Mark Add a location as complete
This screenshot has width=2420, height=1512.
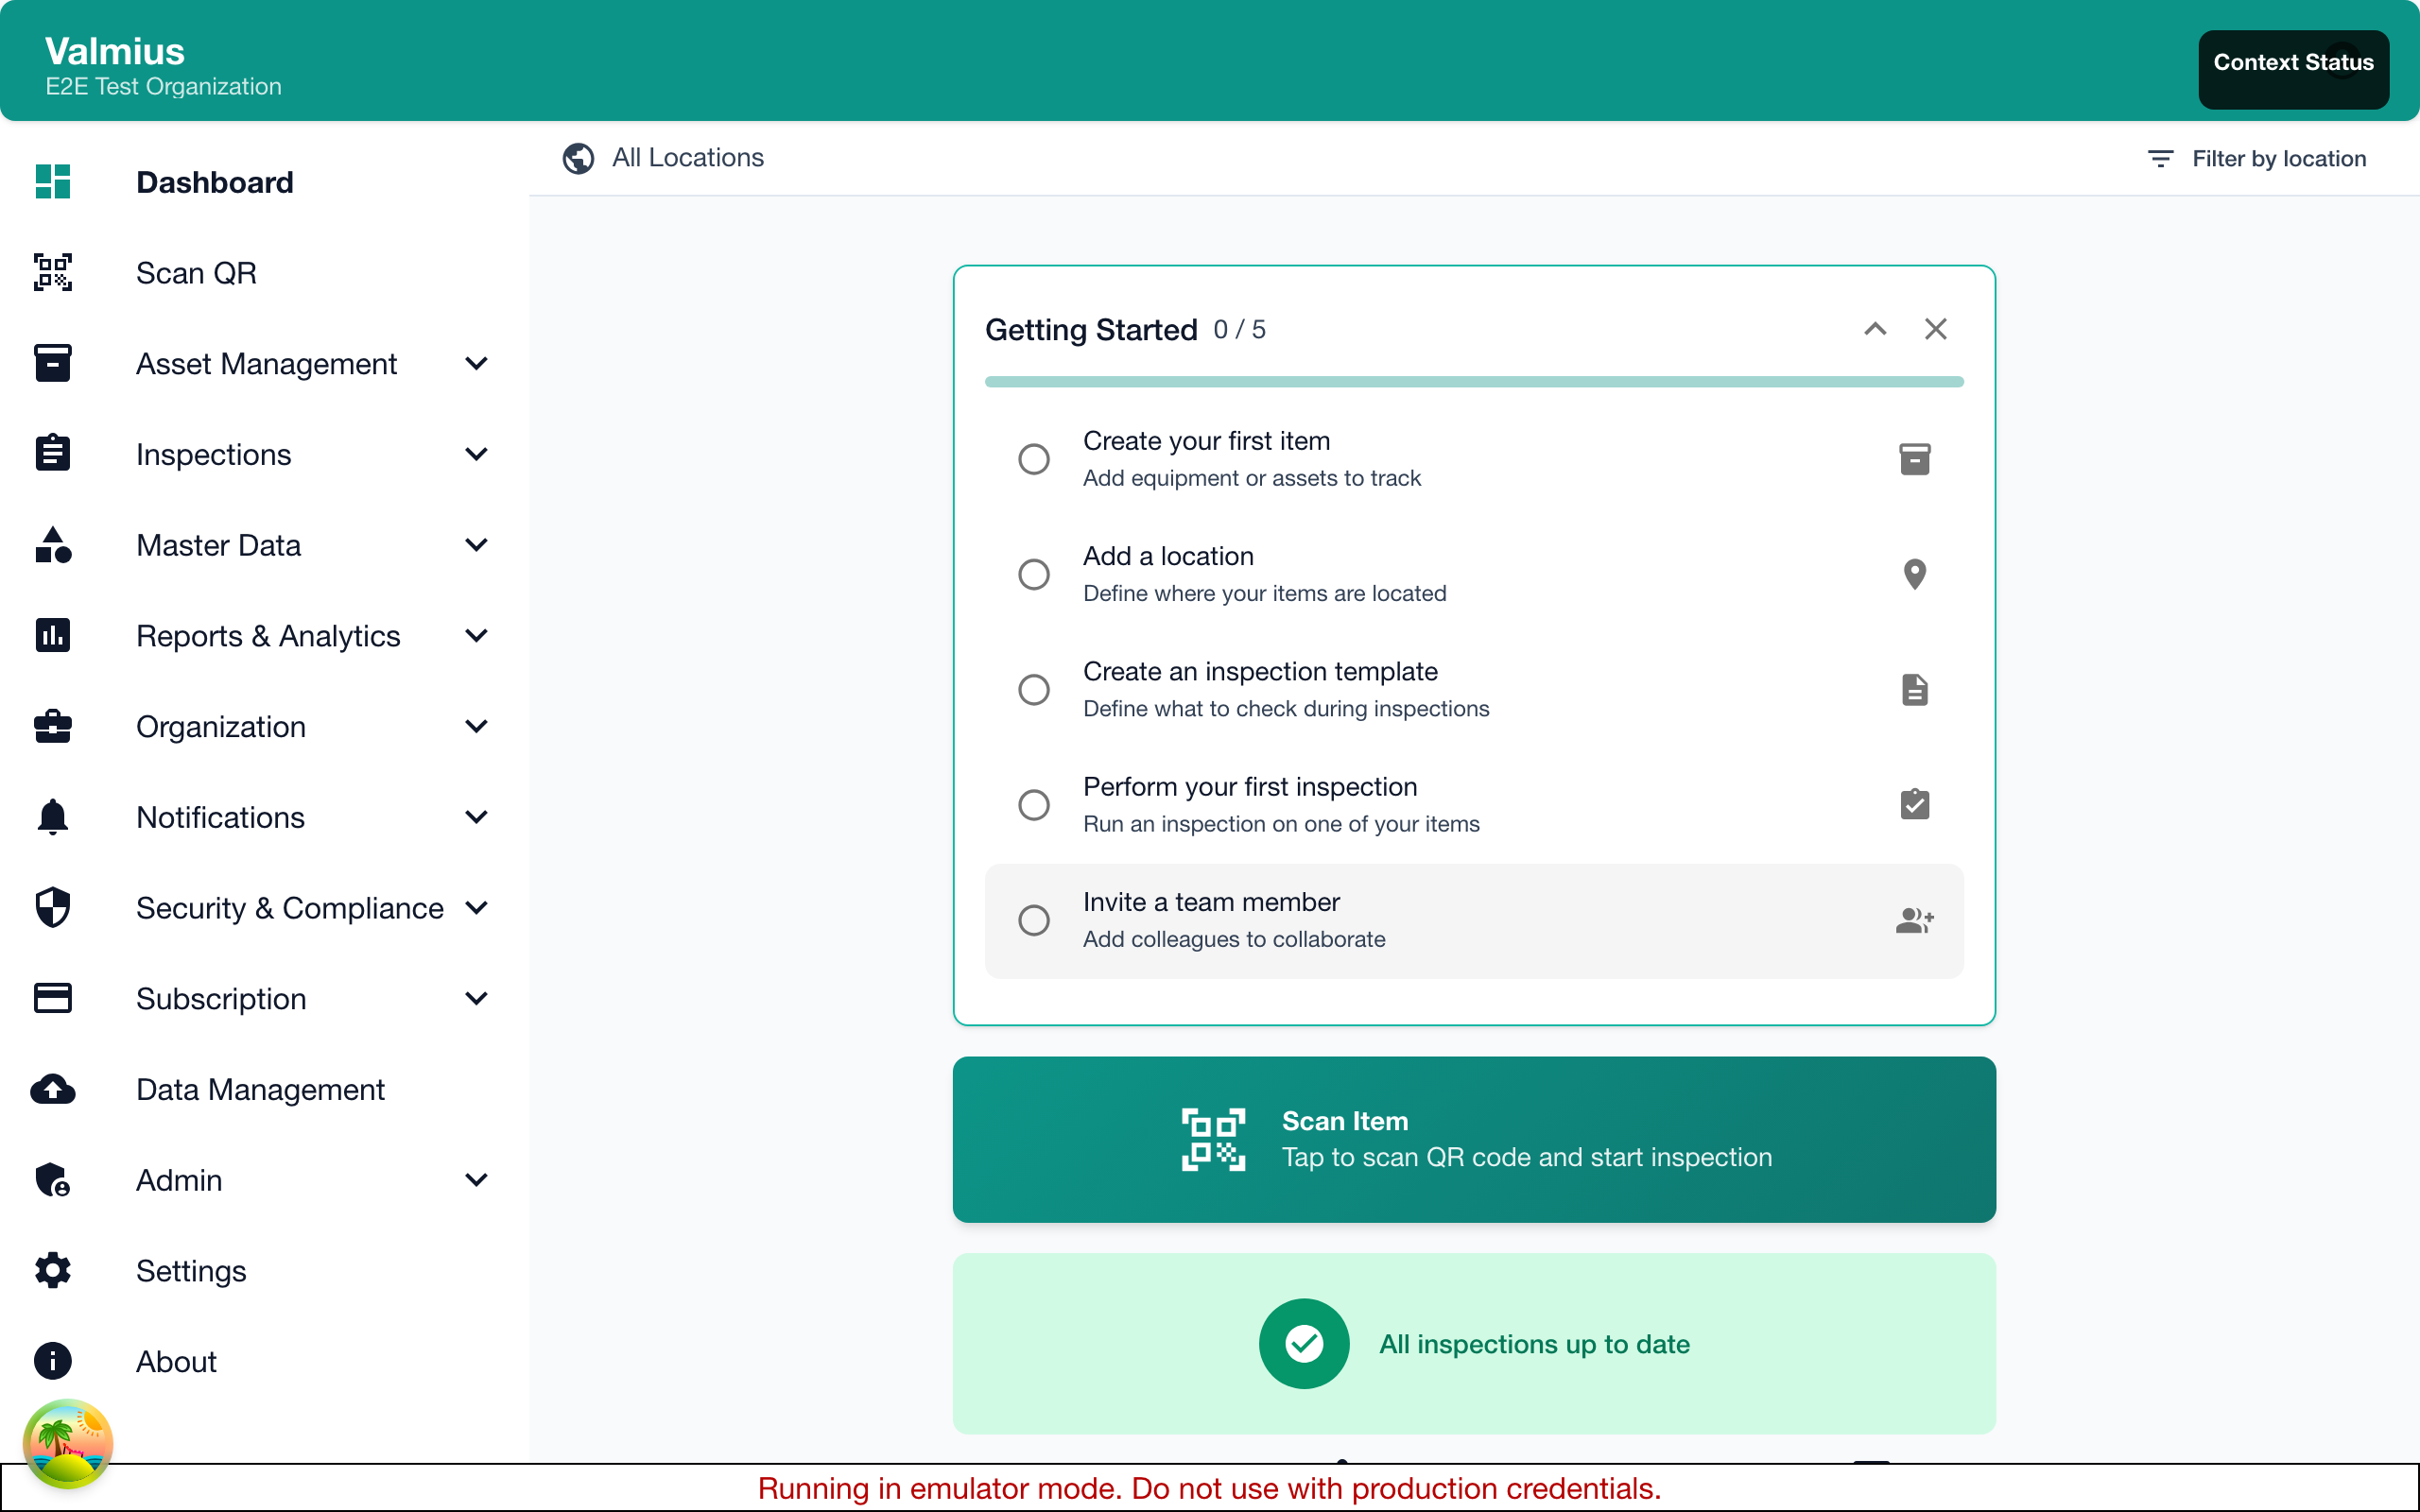click(1034, 573)
